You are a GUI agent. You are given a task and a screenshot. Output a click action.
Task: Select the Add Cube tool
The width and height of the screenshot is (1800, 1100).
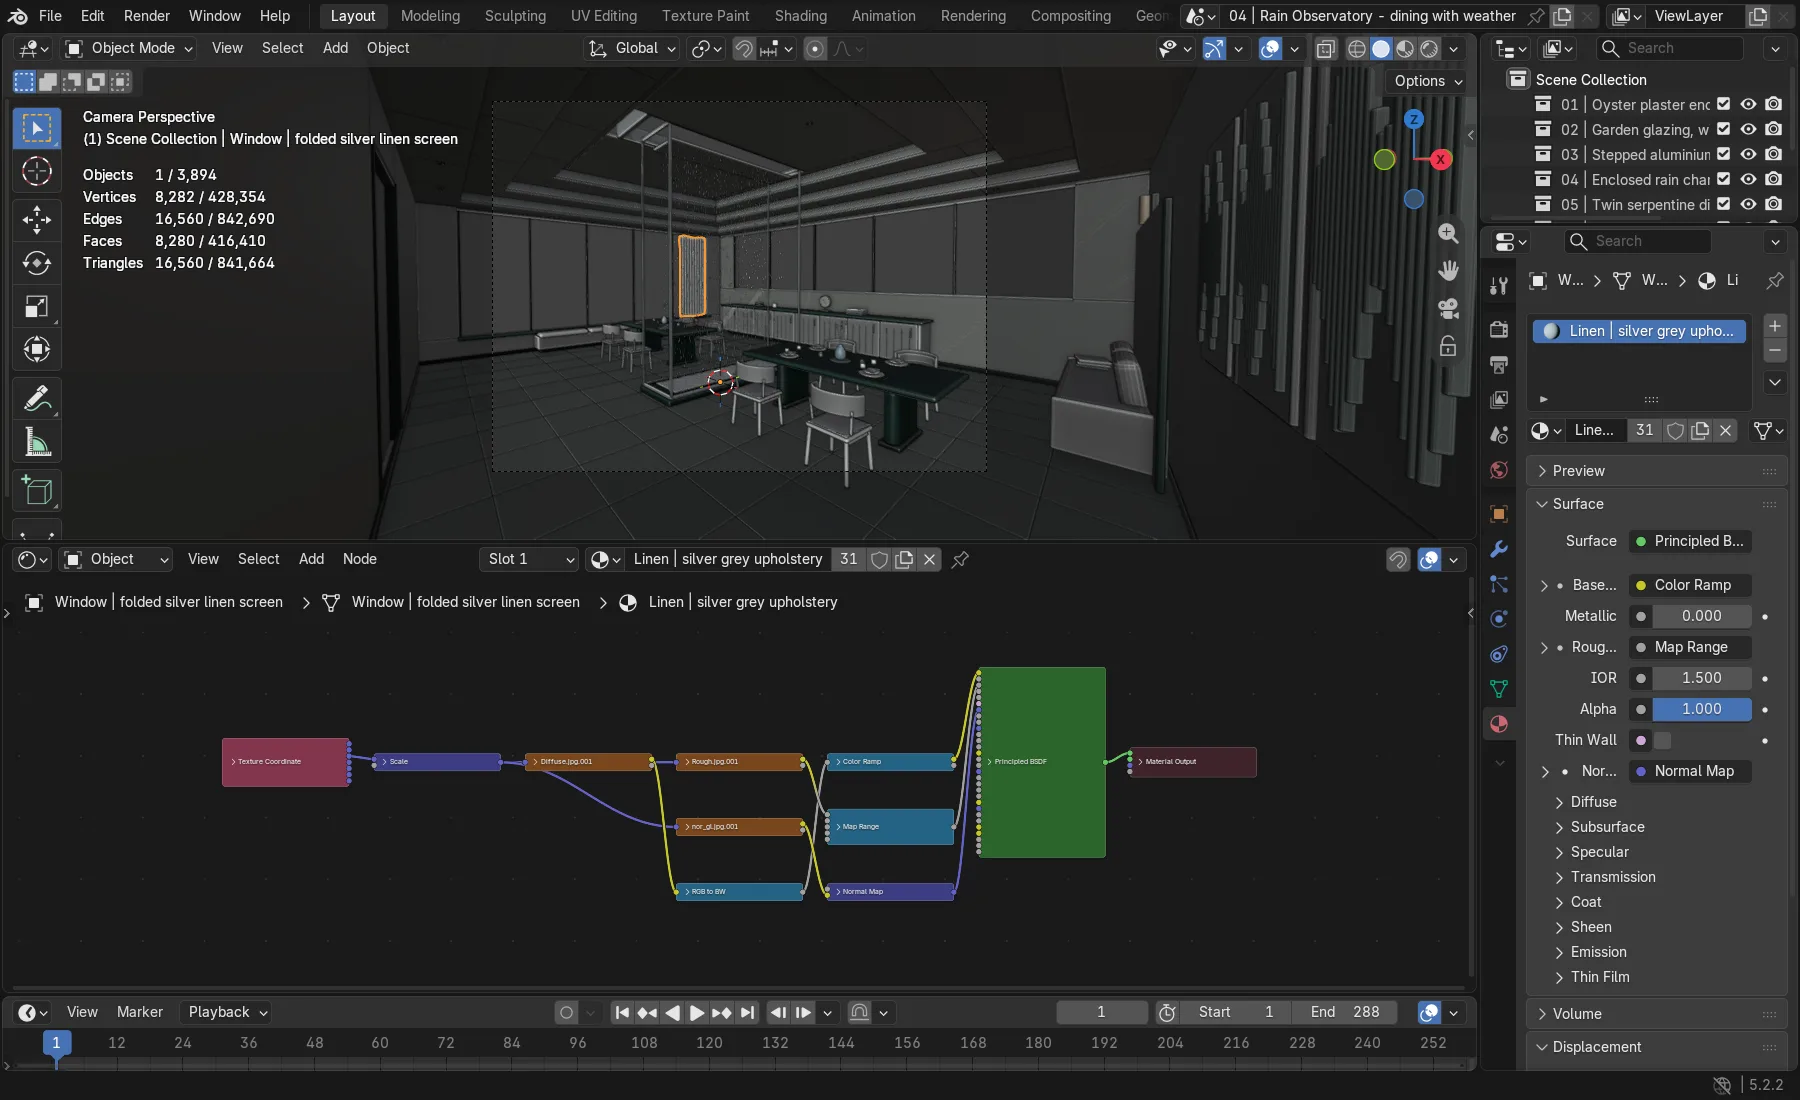(x=37, y=491)
